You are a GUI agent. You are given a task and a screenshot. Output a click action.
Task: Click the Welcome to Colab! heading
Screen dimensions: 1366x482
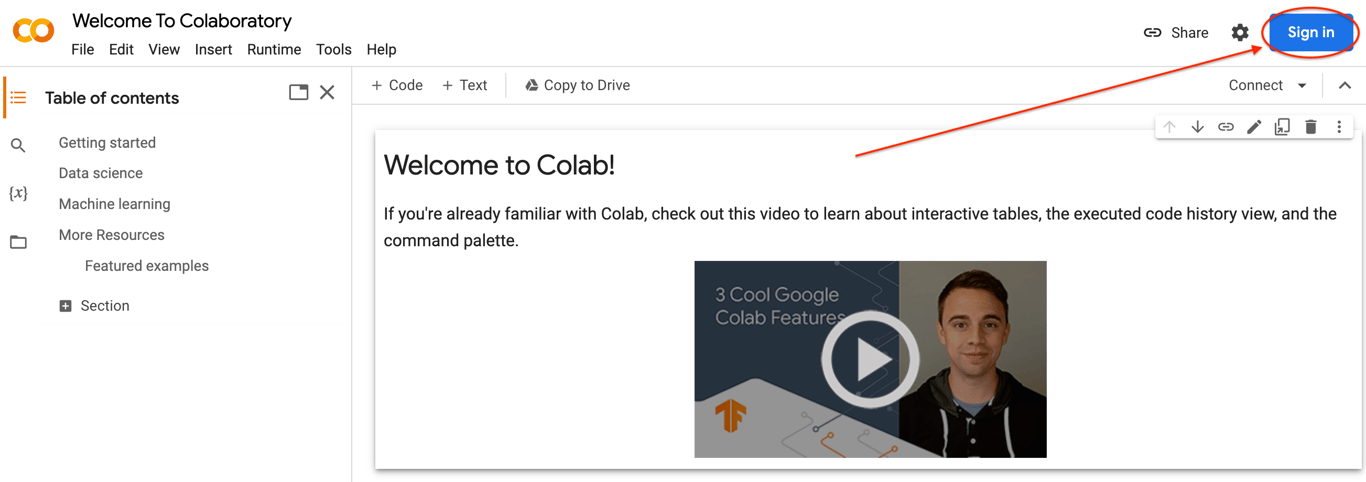click(x=499, y=165)
